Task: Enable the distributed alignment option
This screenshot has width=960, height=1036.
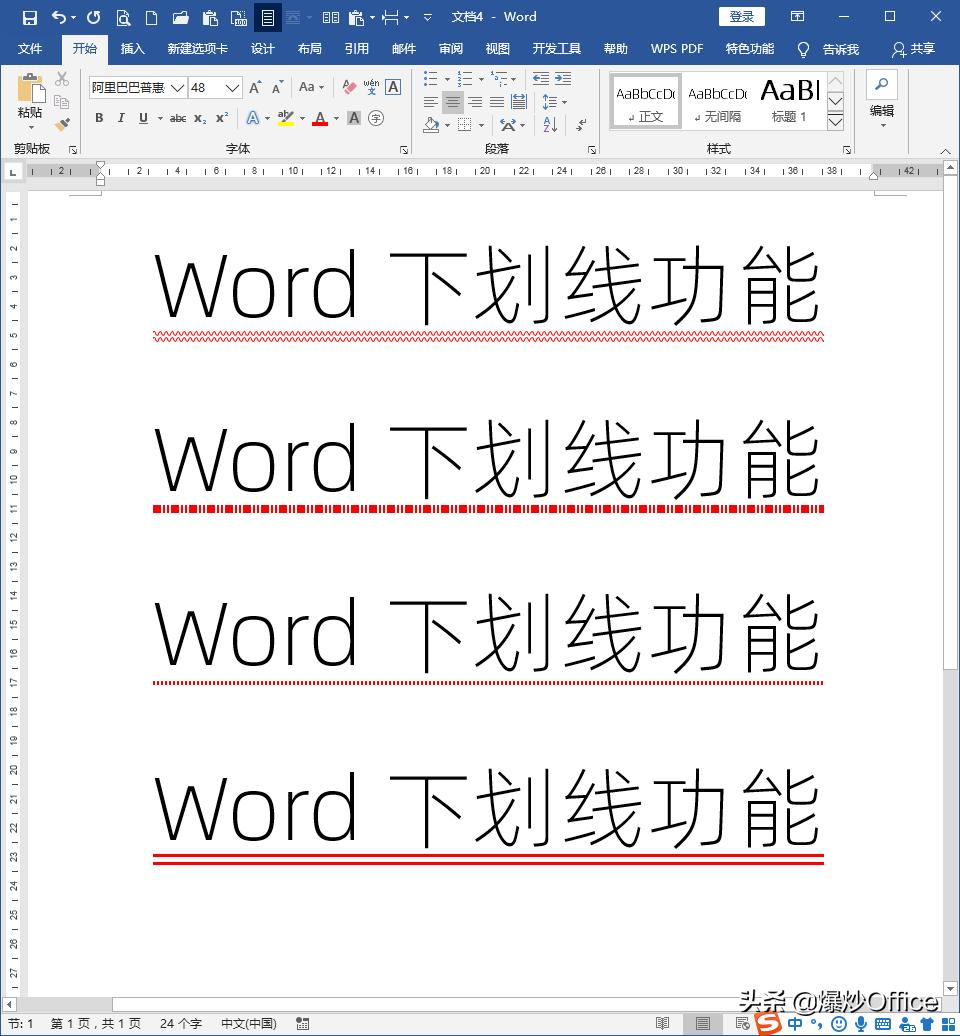Action: [518, 100]
